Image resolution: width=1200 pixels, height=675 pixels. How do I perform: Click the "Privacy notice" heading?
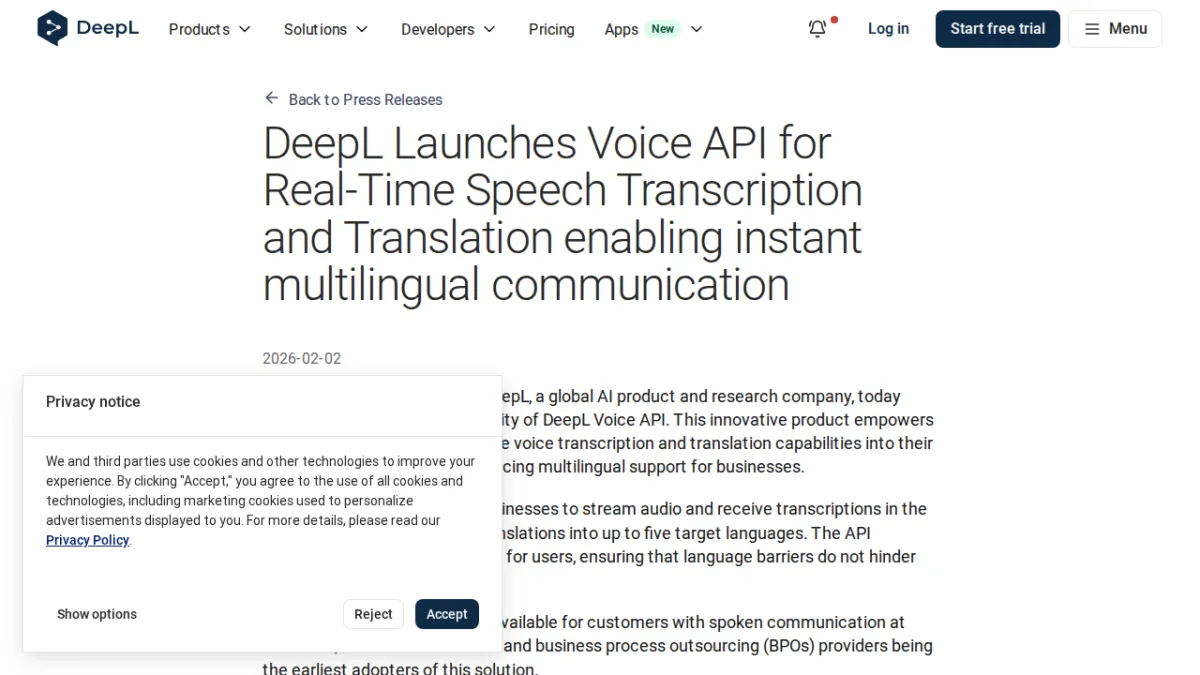click(93, 402)
